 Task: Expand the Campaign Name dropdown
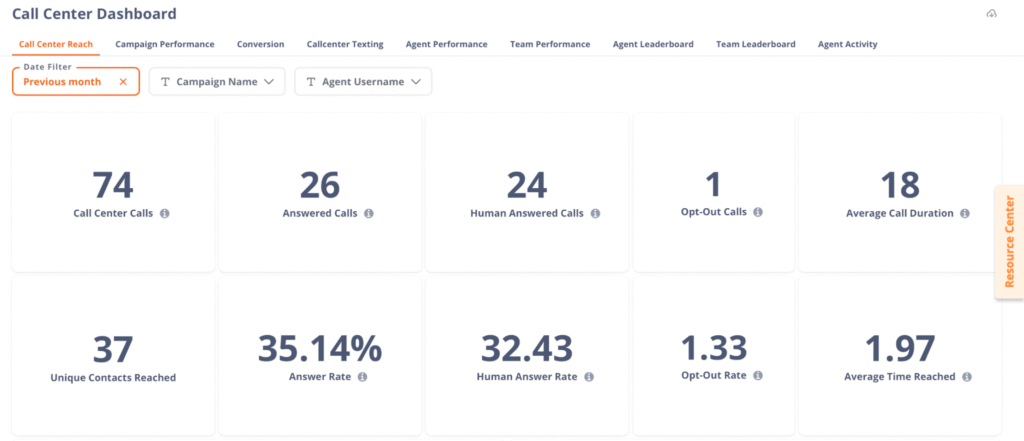tap(217, 82)
